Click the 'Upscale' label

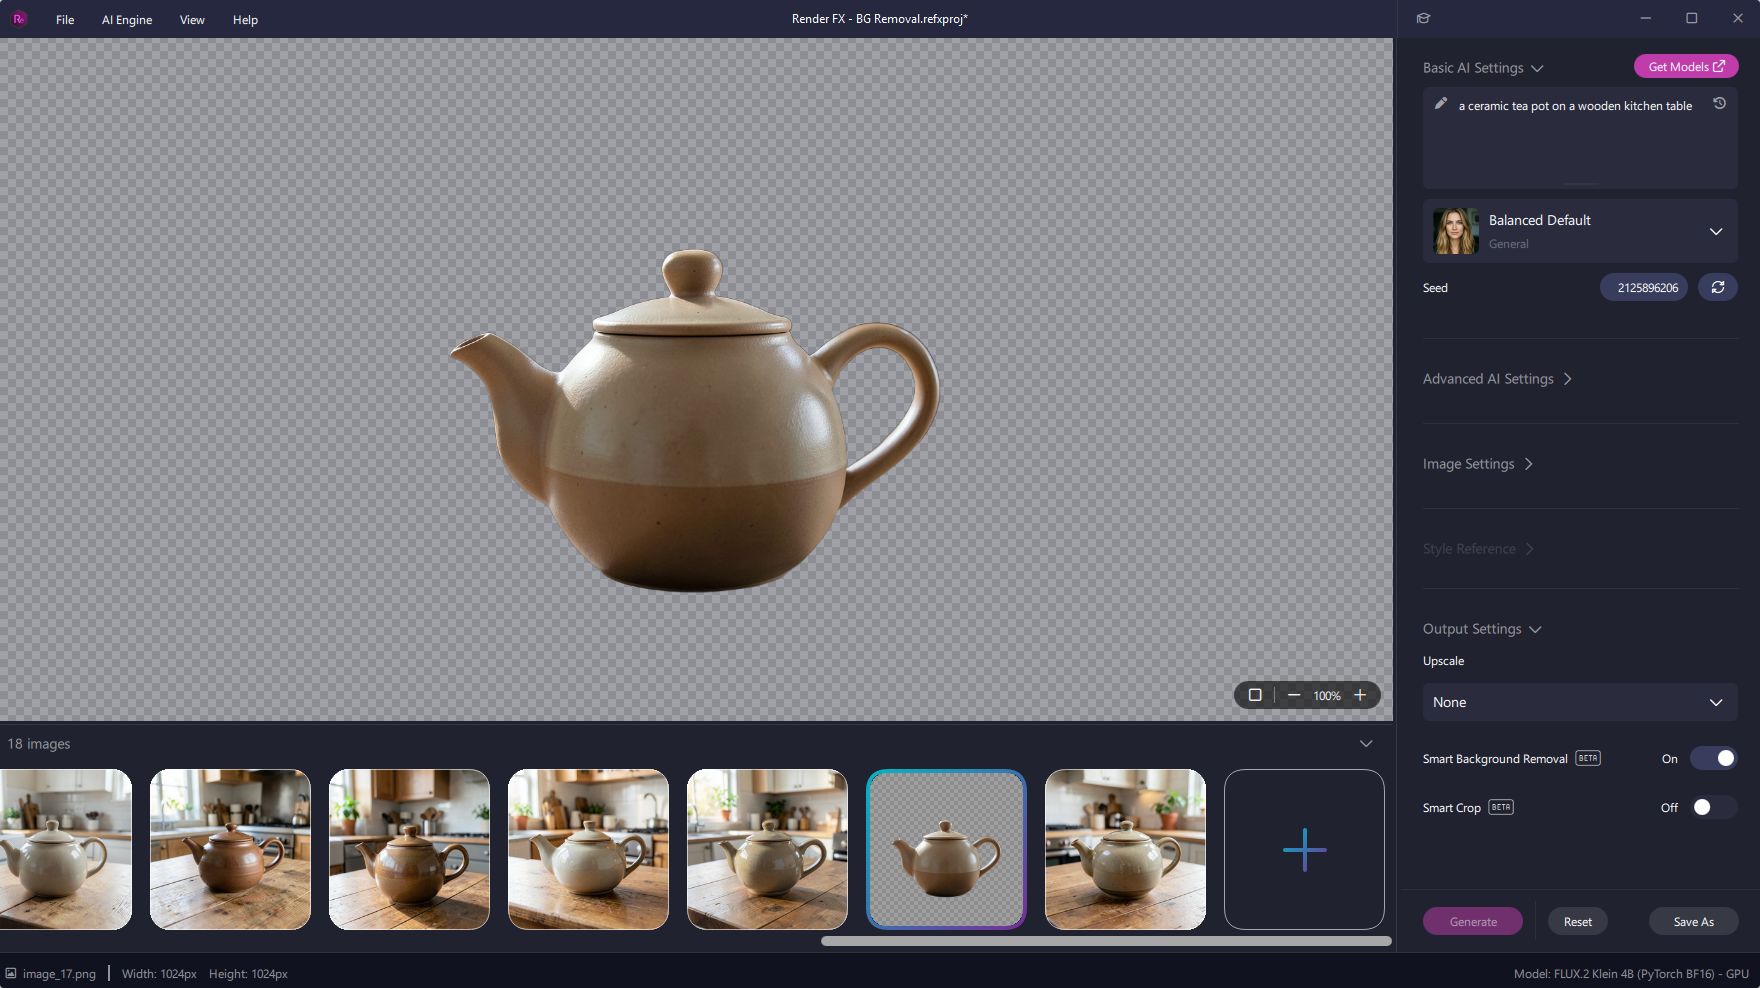coord(1443,661)
